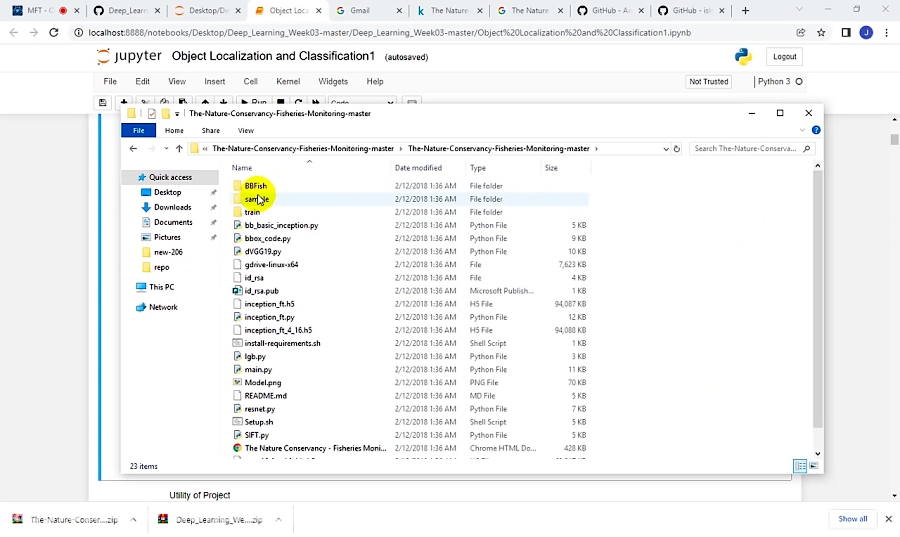The height and width of the screenshot is (537, 900).
Task: Refresh the Explorer folder view
Action: (677, 149)
